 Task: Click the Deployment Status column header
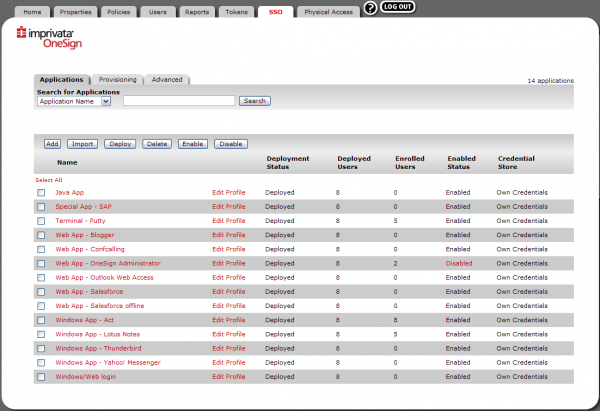pos(288,163)
